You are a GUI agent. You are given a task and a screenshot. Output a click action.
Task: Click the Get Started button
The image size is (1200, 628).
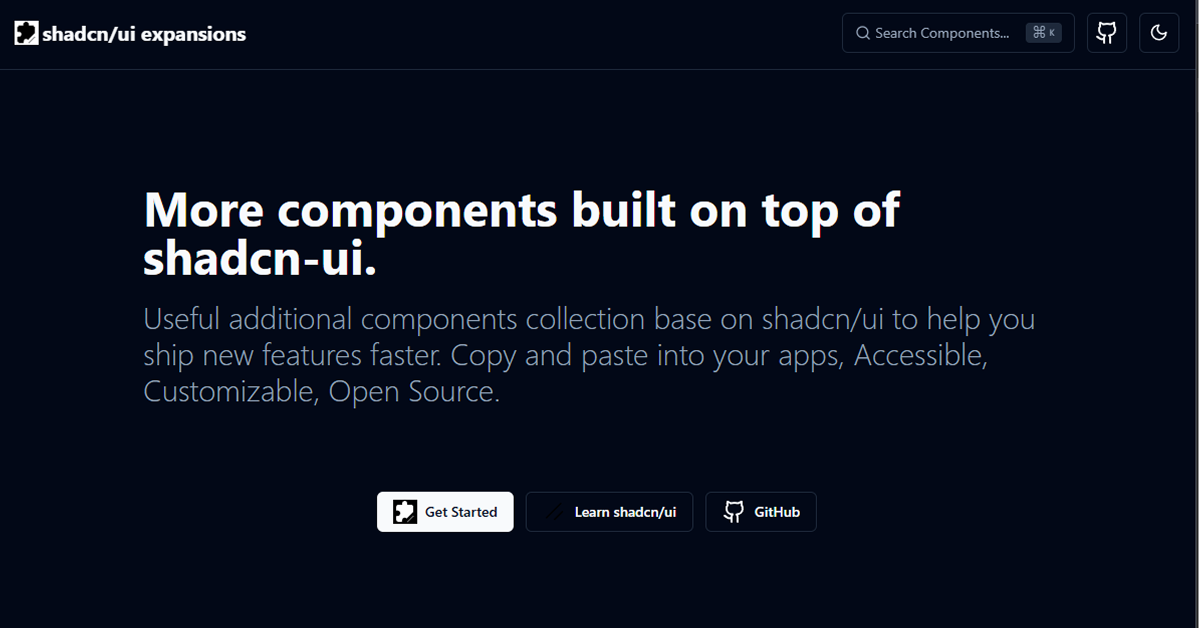click(445, 511)
